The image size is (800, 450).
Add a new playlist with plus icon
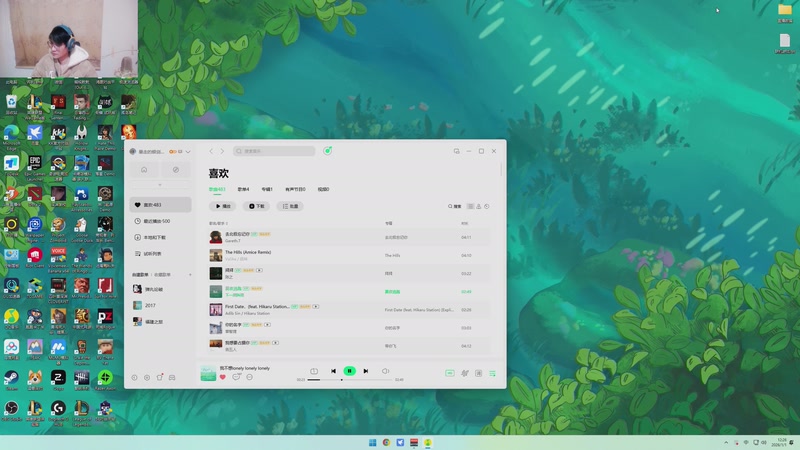click(190, 274)
